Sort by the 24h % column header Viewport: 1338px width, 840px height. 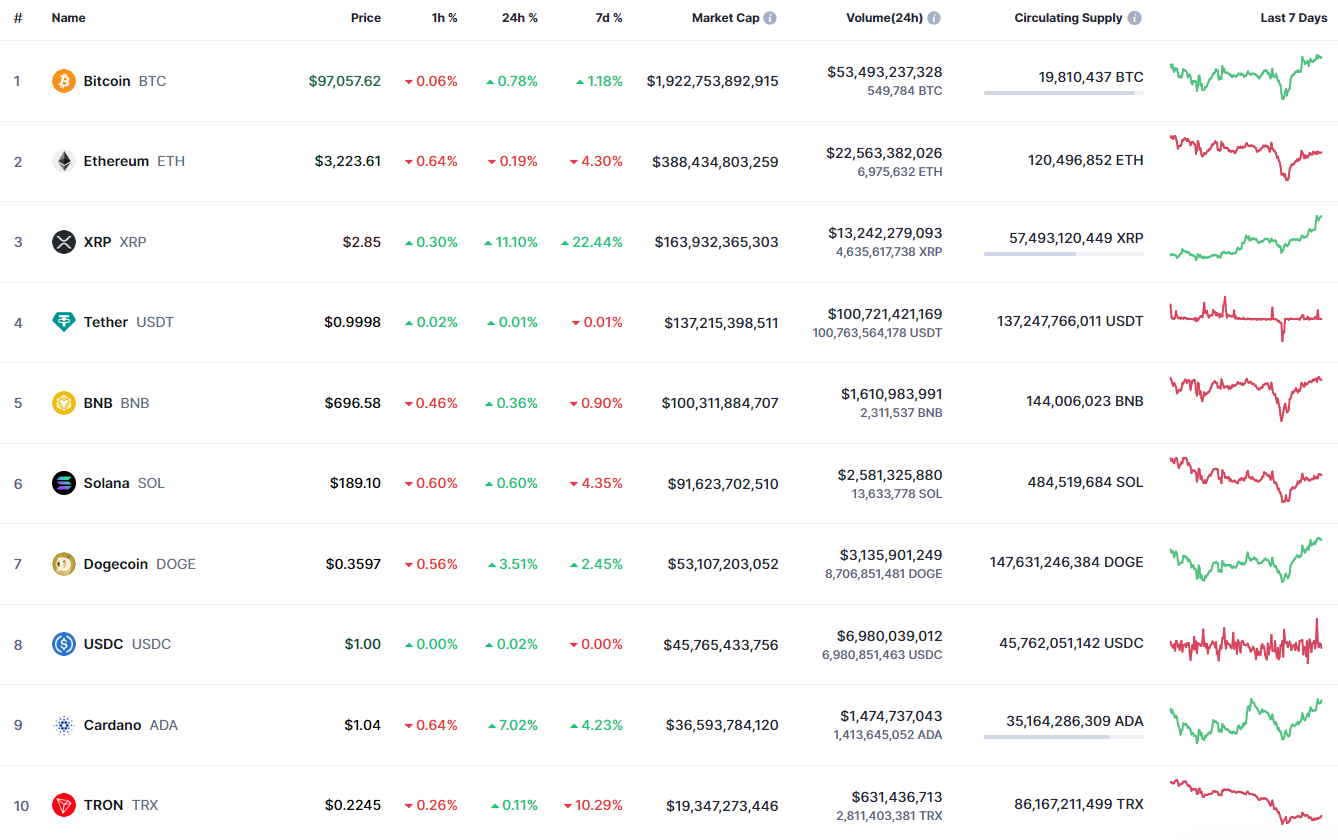click(x=519, y=18)
